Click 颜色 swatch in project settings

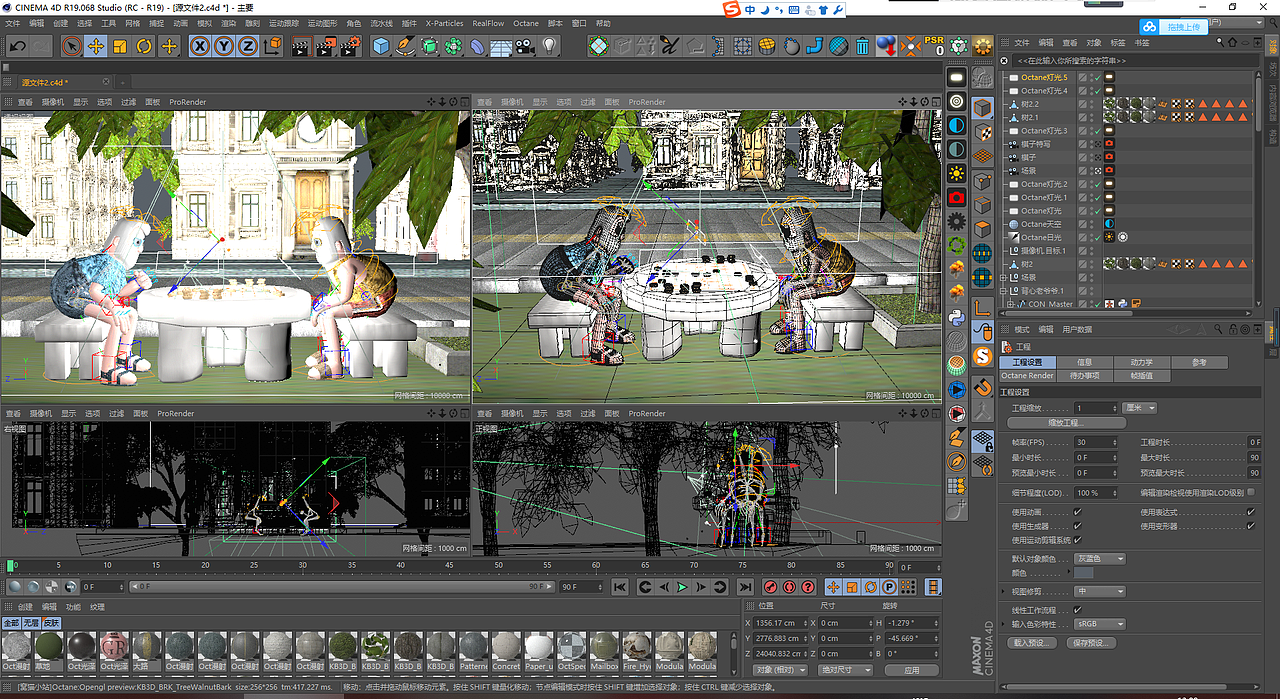(1083, 573)
